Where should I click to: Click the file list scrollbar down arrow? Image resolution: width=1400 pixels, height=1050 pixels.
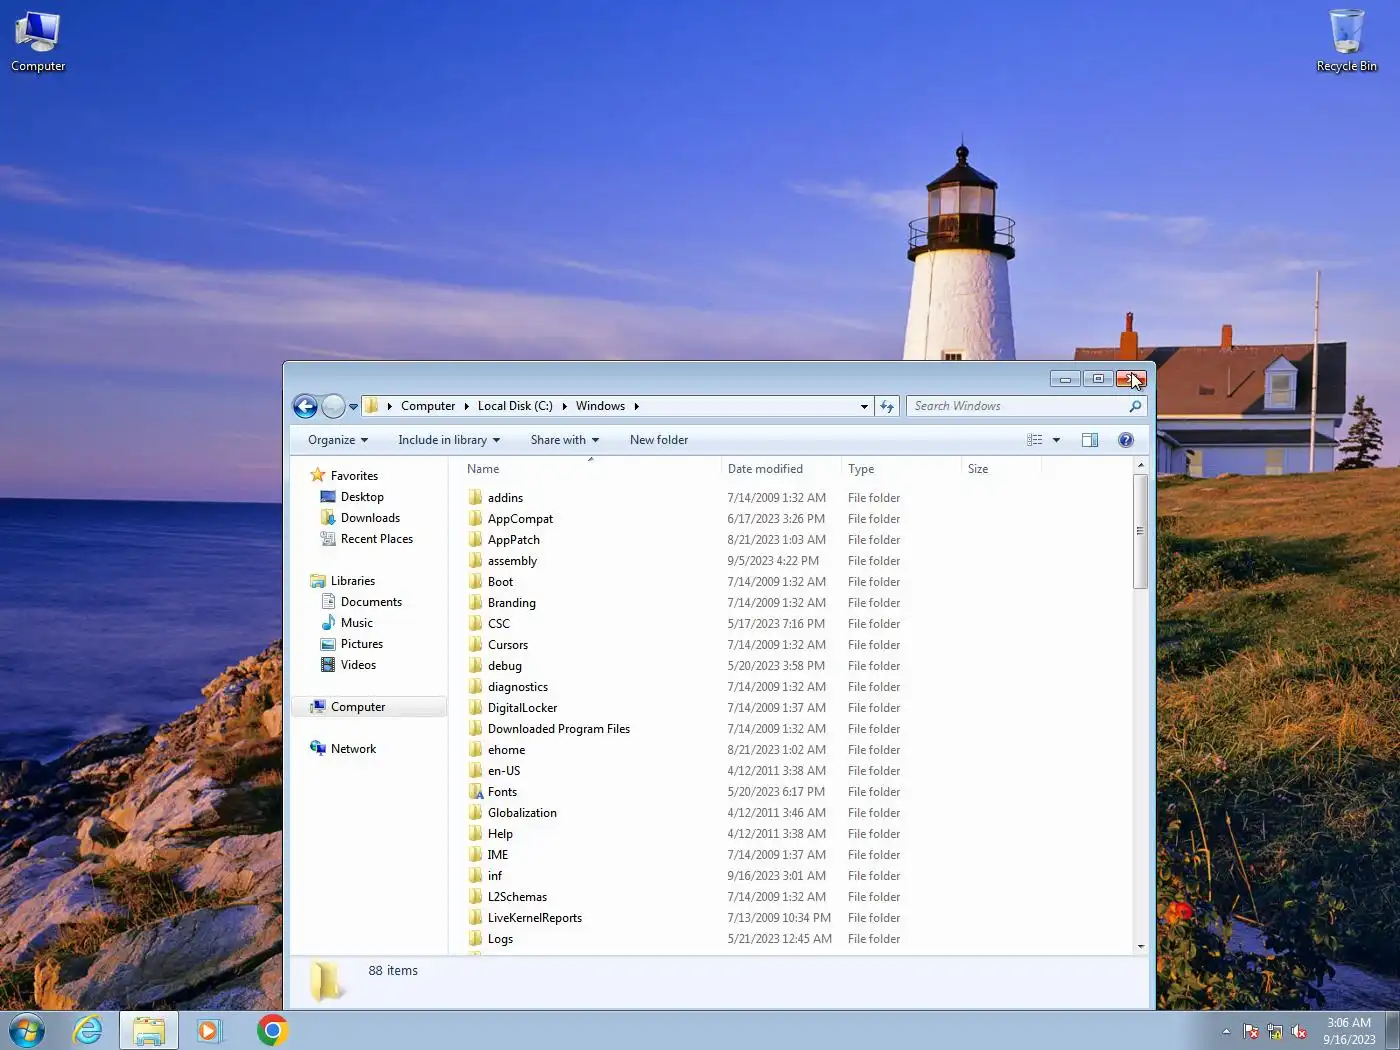click(1140, 946)
